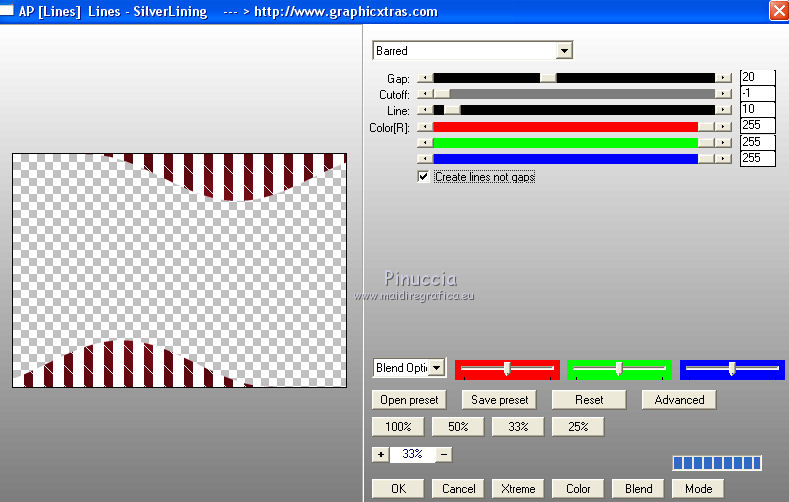Click the Cutoff value field showing -1
Viewport: 789px width, 502px height.
tap(757, 93)
